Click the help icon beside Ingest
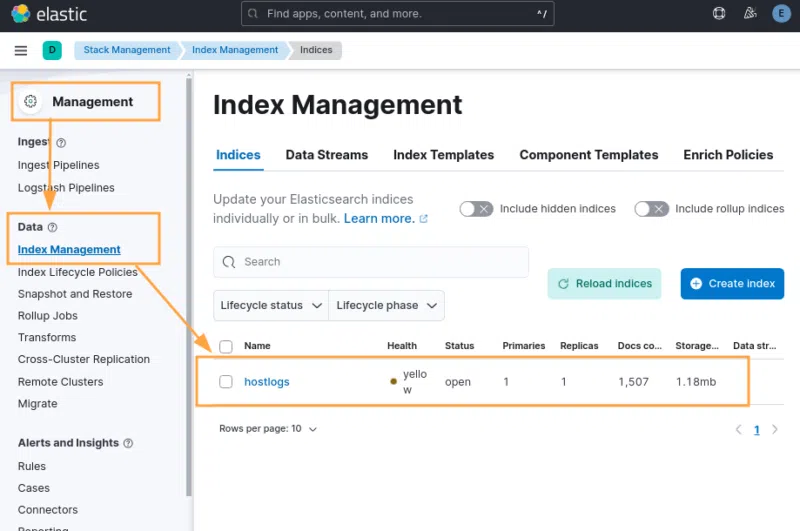 tap(61, 143)
